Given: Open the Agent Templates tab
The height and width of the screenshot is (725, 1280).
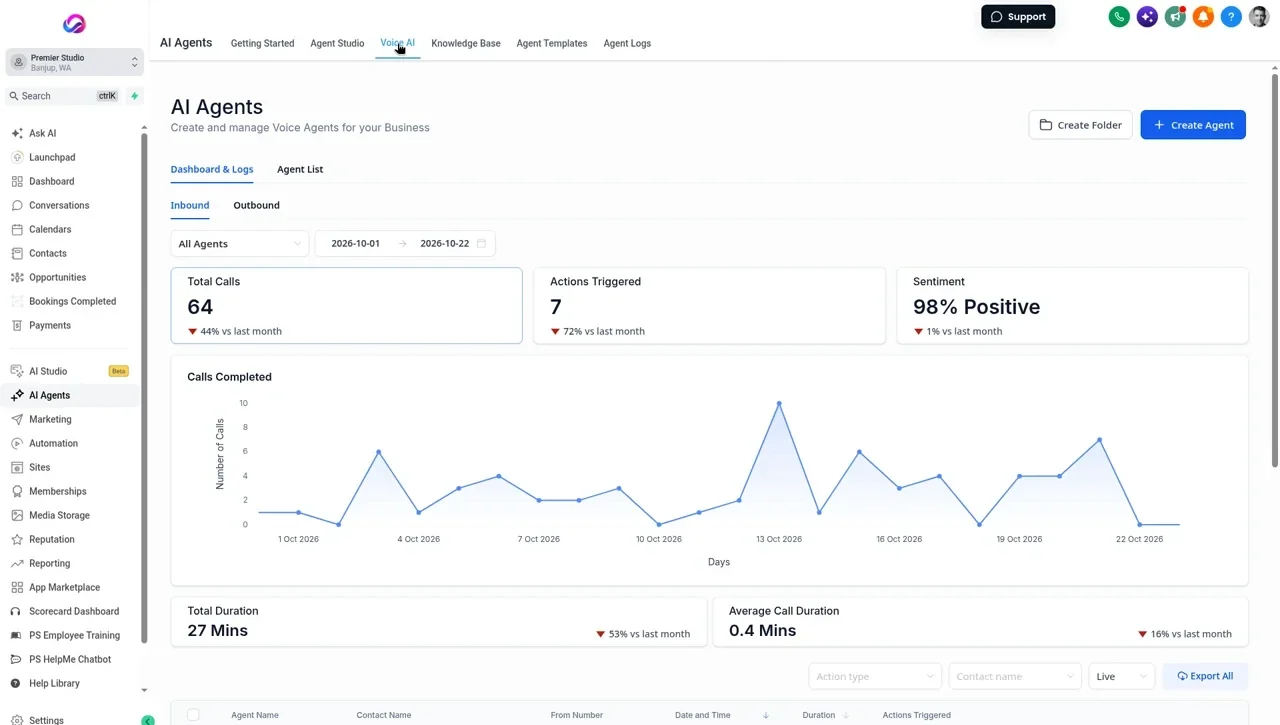Looking at the screenshot, I should 552,43.
